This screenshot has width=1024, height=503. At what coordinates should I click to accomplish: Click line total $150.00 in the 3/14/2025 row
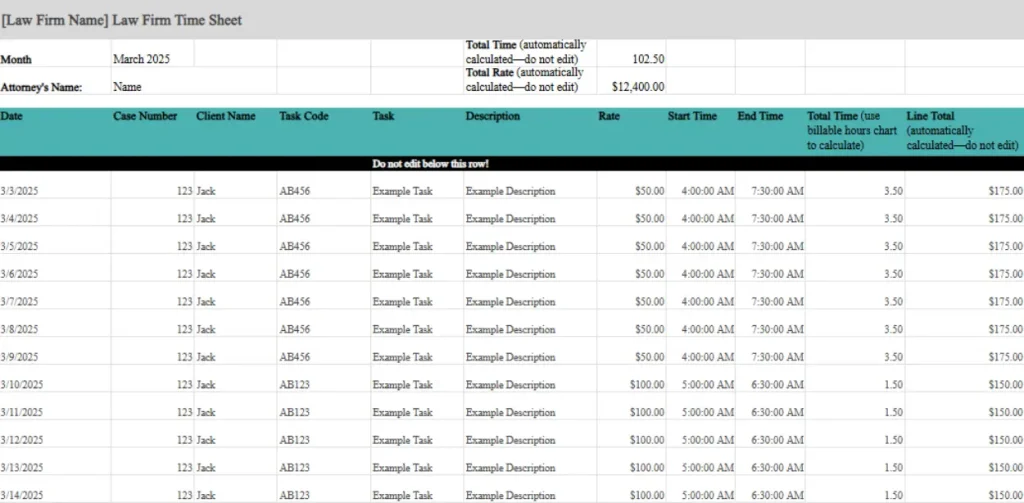[x=1006, y=495]
